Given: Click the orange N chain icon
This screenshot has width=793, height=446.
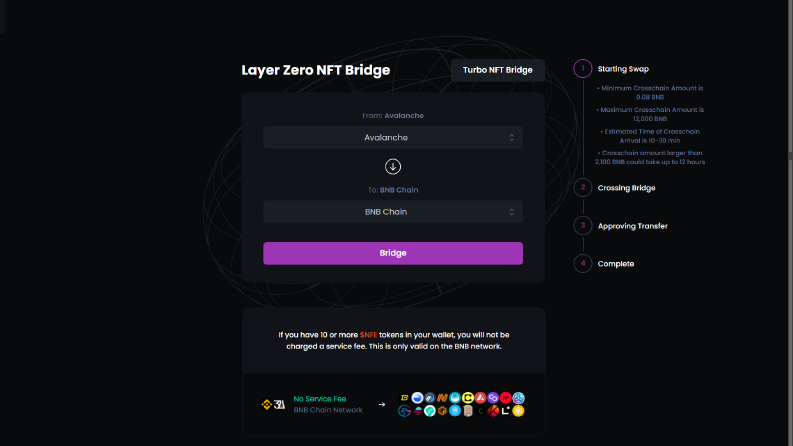Looking at the screenshot, I should click(x=443, y=398).
